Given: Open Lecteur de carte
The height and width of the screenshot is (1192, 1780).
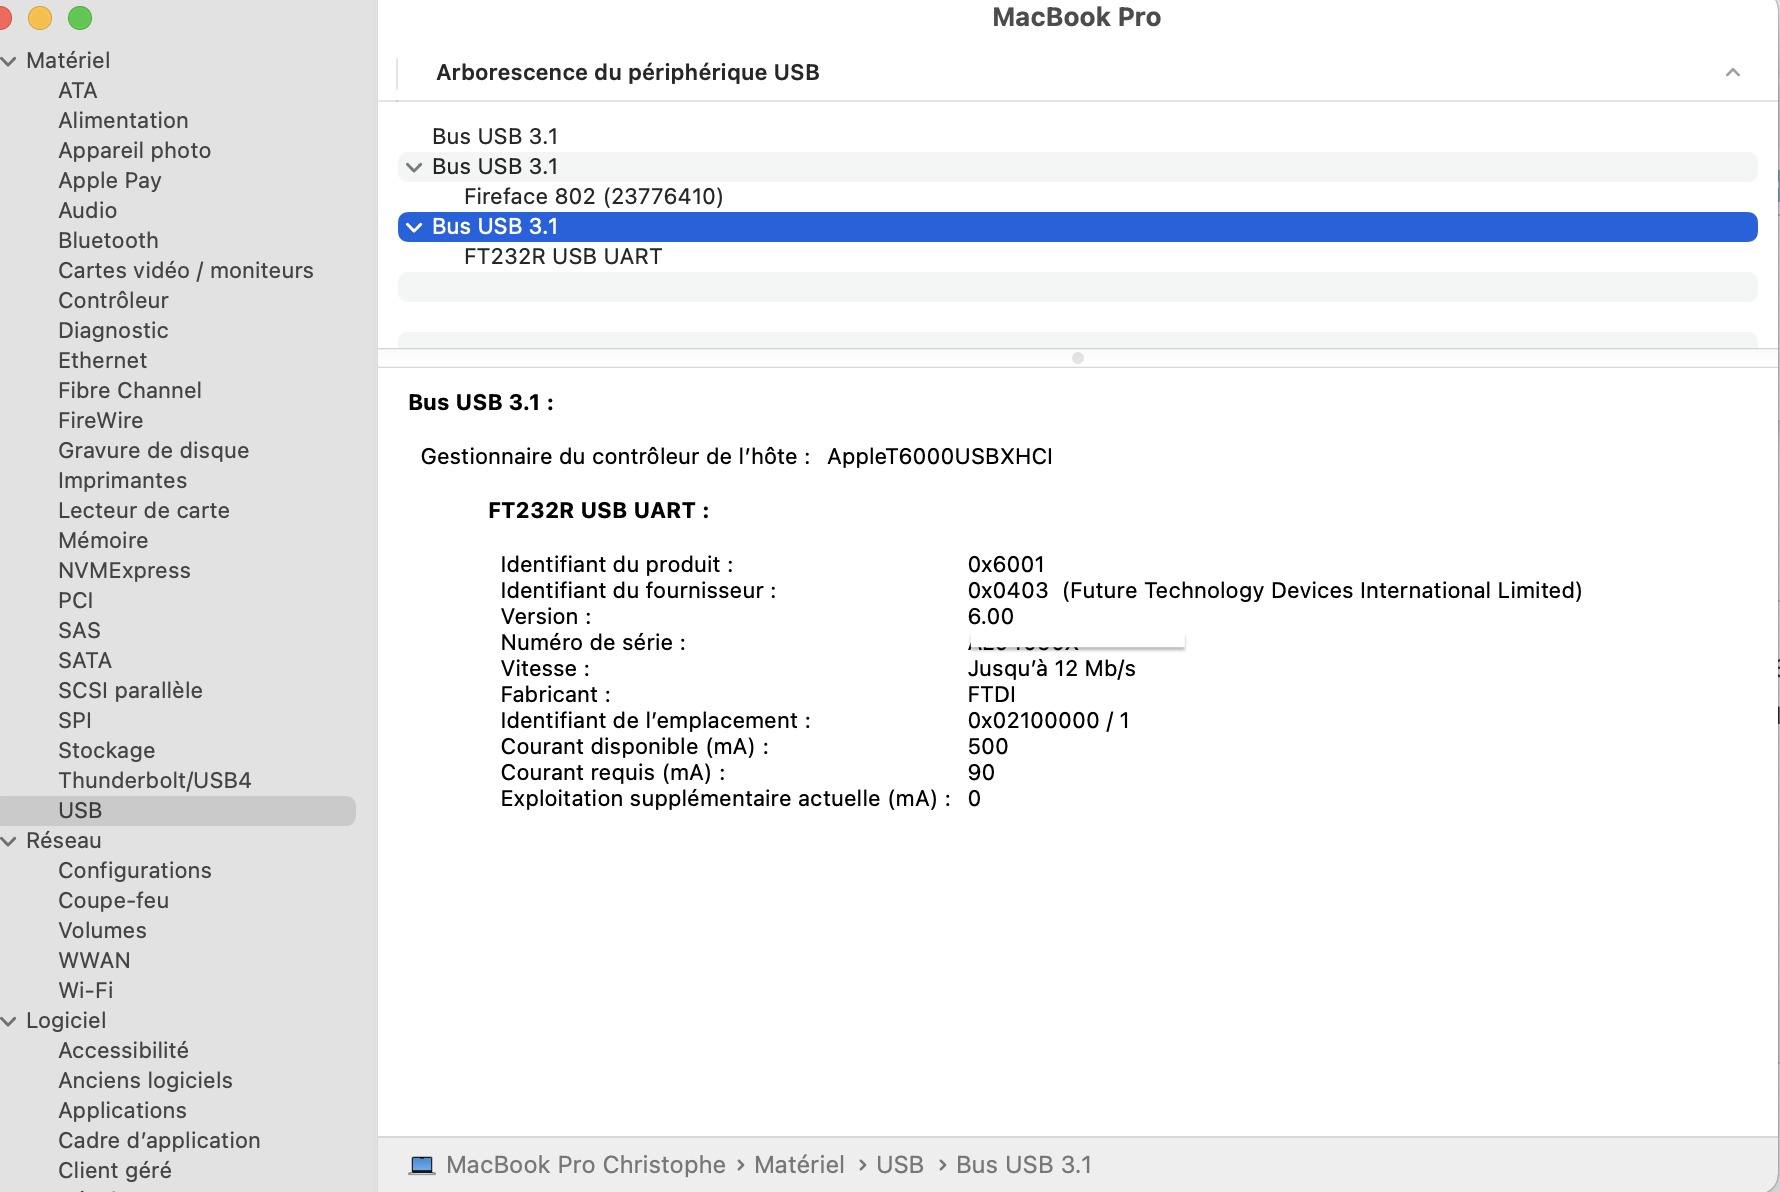Looking at the screenshot, I should click(144, 511).
